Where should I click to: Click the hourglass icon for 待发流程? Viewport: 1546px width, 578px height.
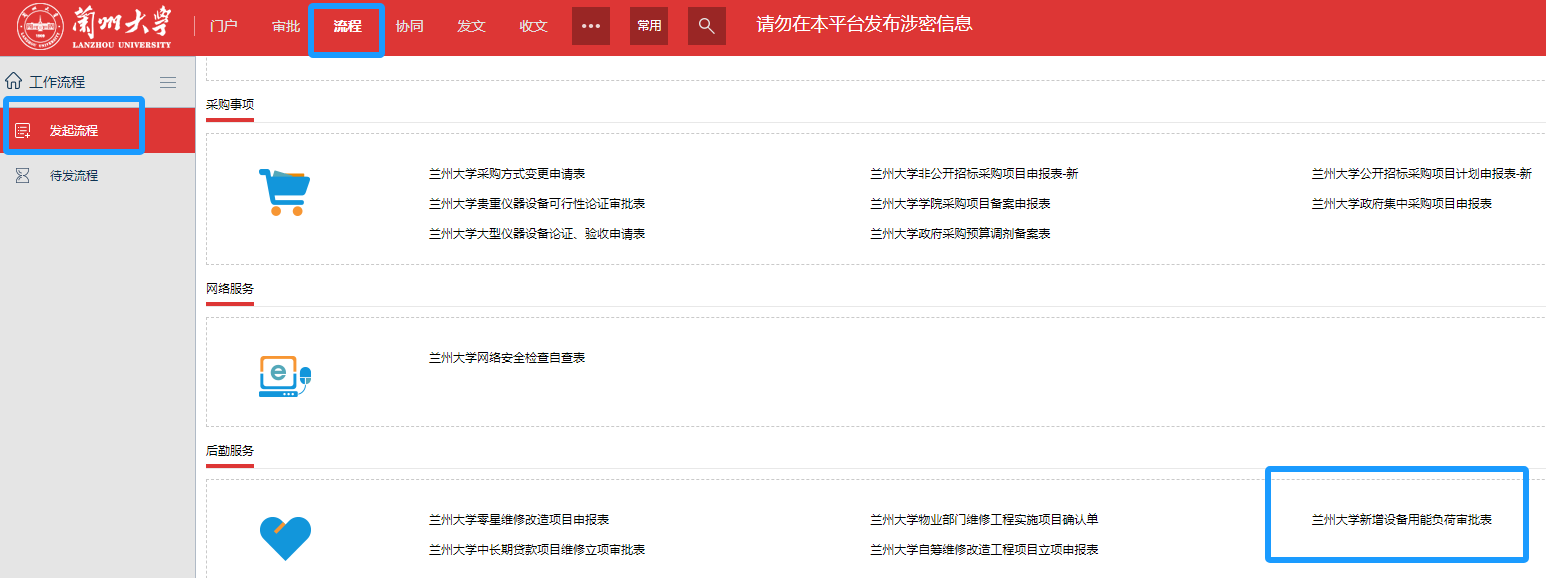click(23, 175)
